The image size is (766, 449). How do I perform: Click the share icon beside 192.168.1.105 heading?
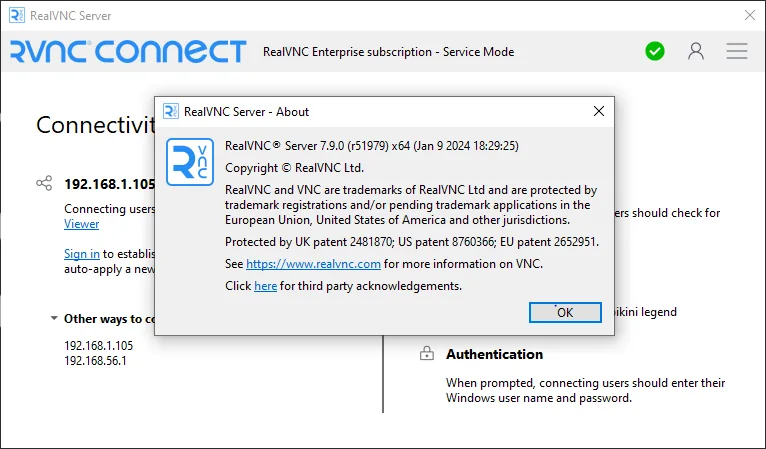tap(44, 183)
